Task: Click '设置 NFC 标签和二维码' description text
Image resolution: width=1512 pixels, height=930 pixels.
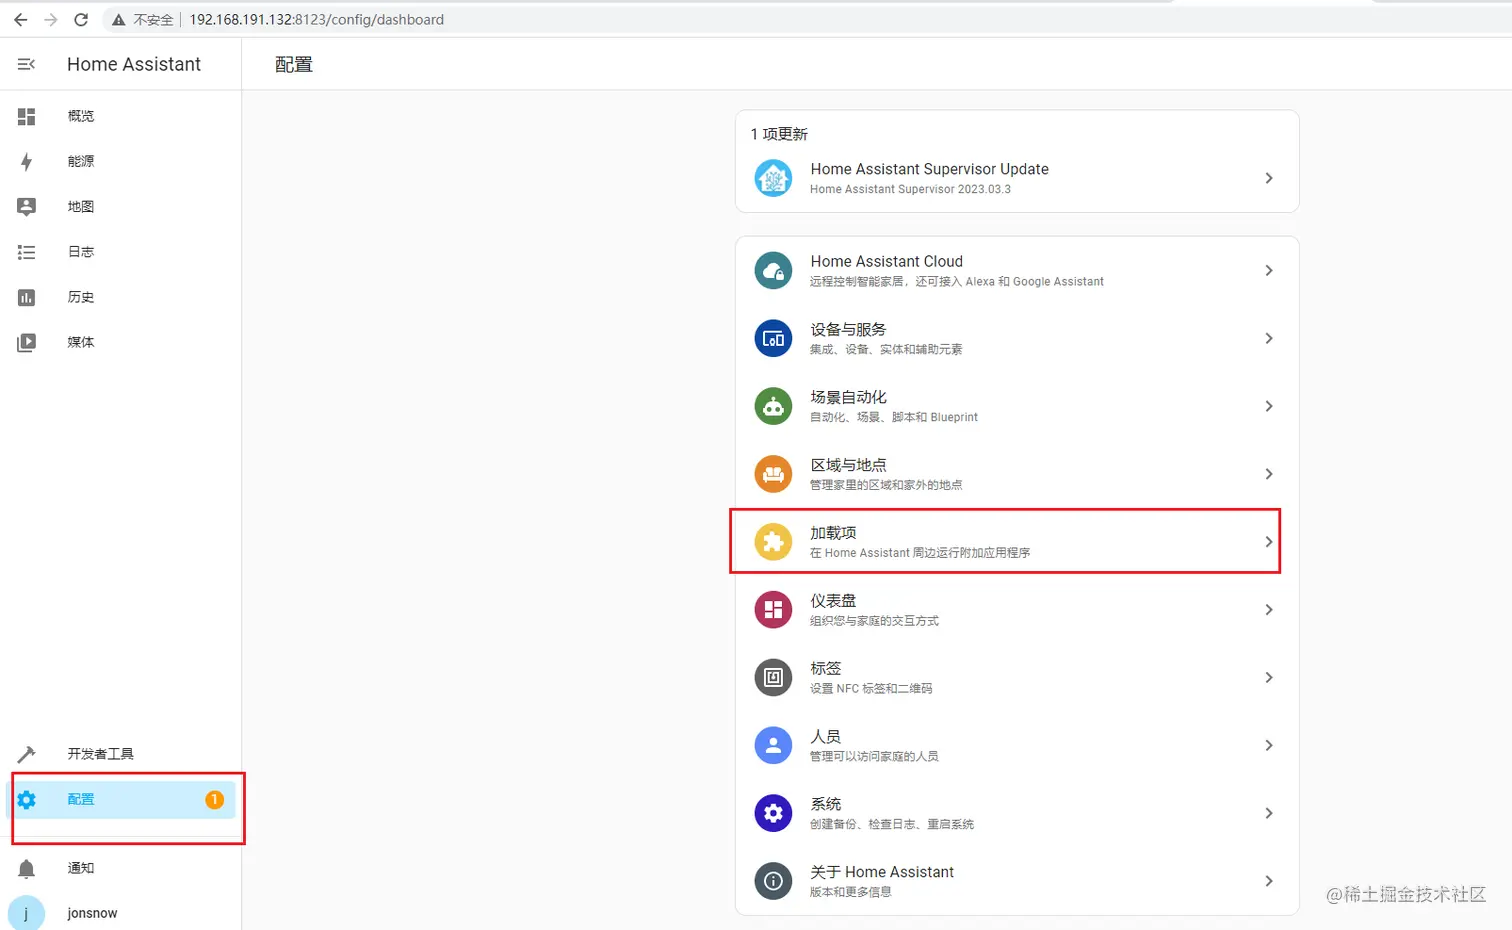Action: coord(871,688)
